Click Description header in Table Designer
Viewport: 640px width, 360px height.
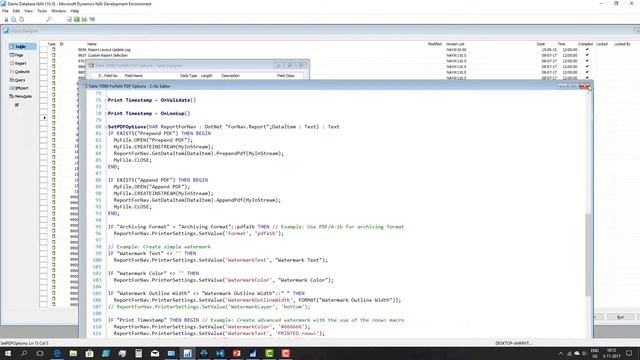[x=231, y=76]
